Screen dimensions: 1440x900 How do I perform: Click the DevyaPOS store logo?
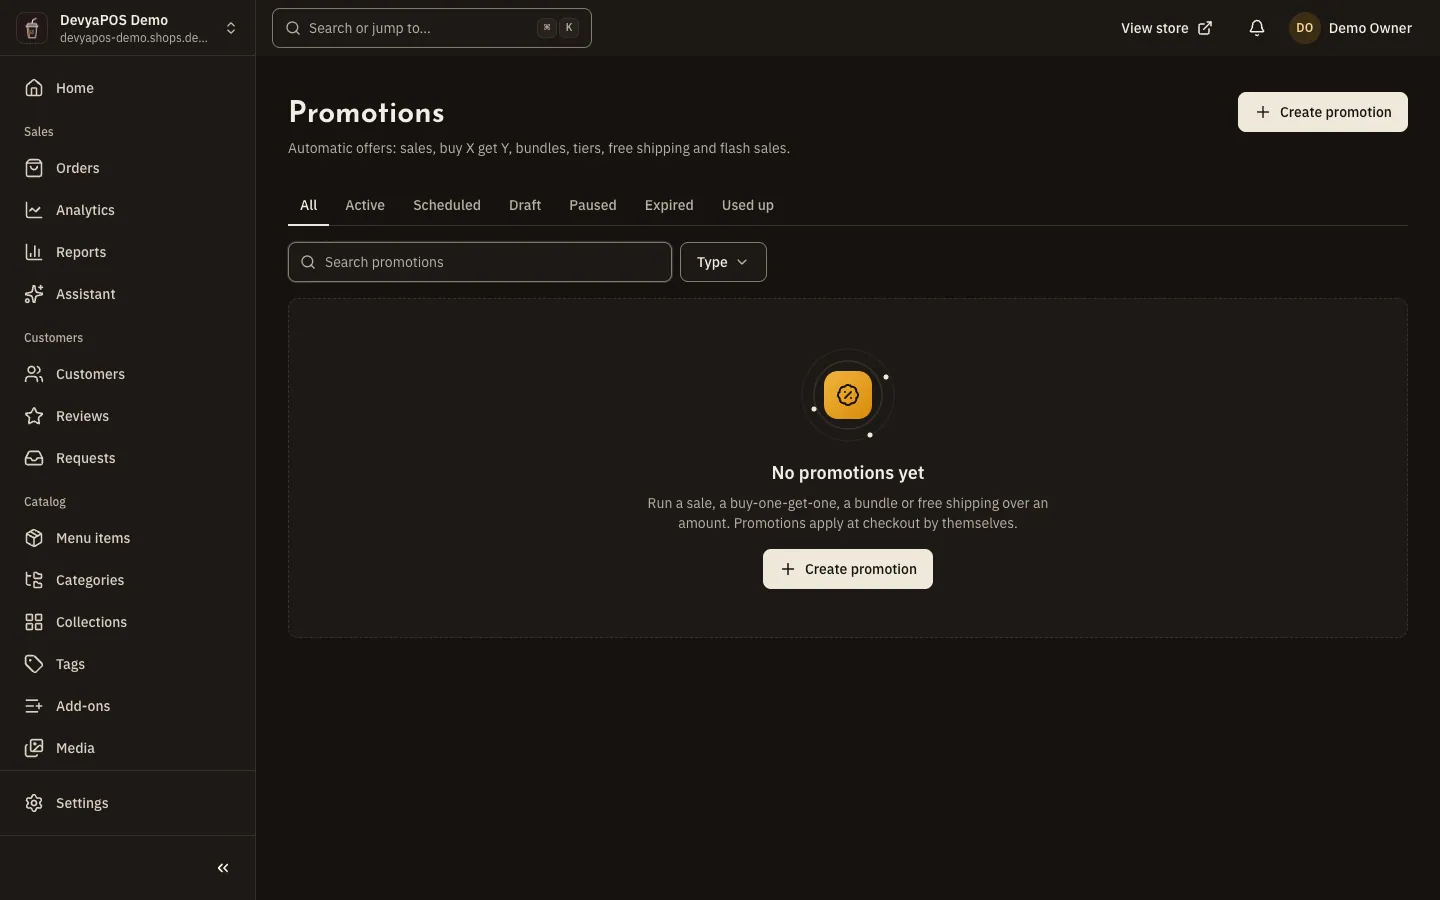tap(32, 28)
